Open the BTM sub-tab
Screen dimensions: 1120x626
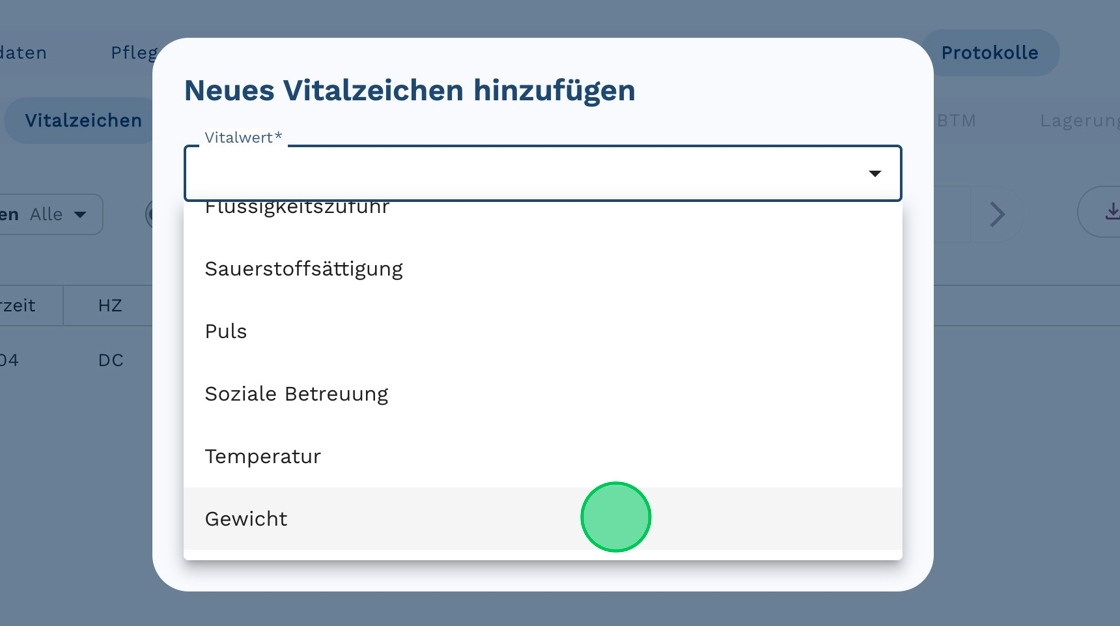[956, 121]
